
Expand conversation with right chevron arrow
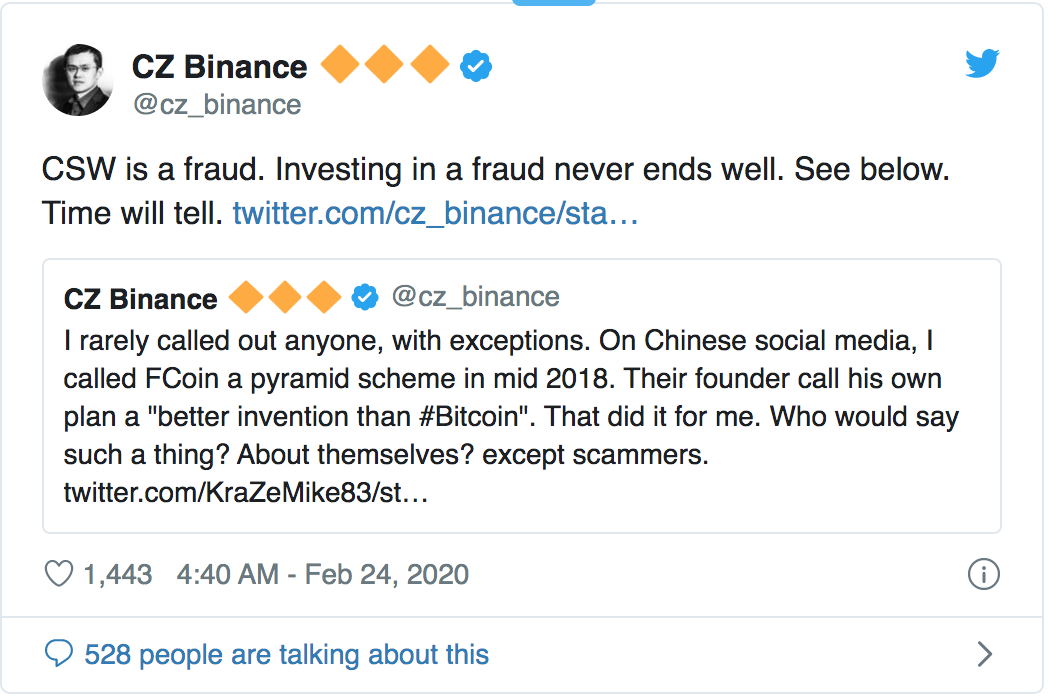984,654
